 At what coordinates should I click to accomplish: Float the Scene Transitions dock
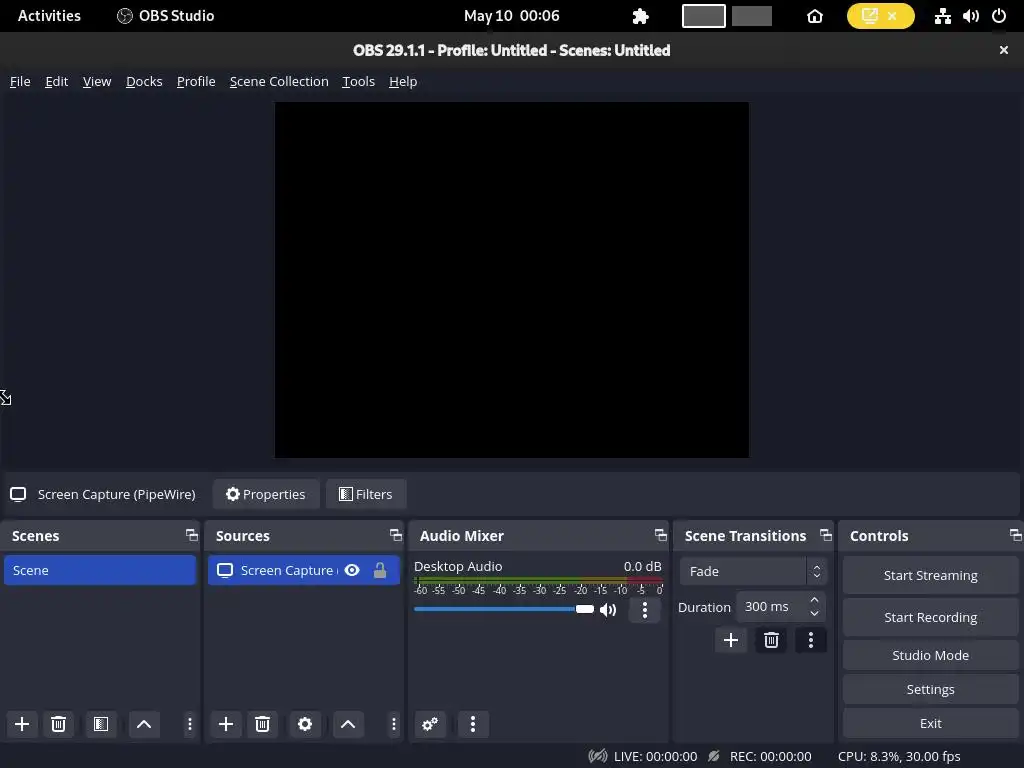[x=825, y=535]
